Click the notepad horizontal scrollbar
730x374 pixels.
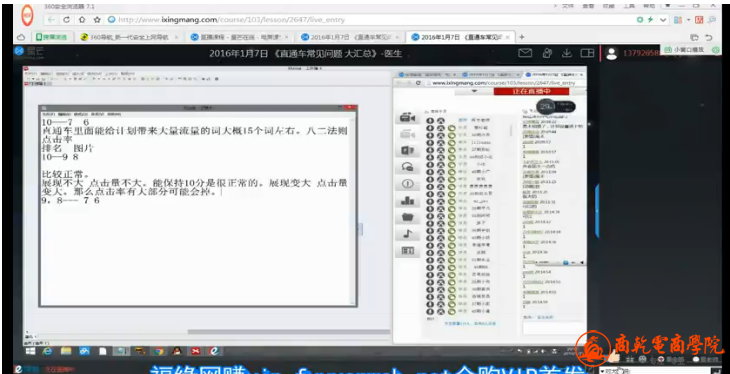click(288, 332)
